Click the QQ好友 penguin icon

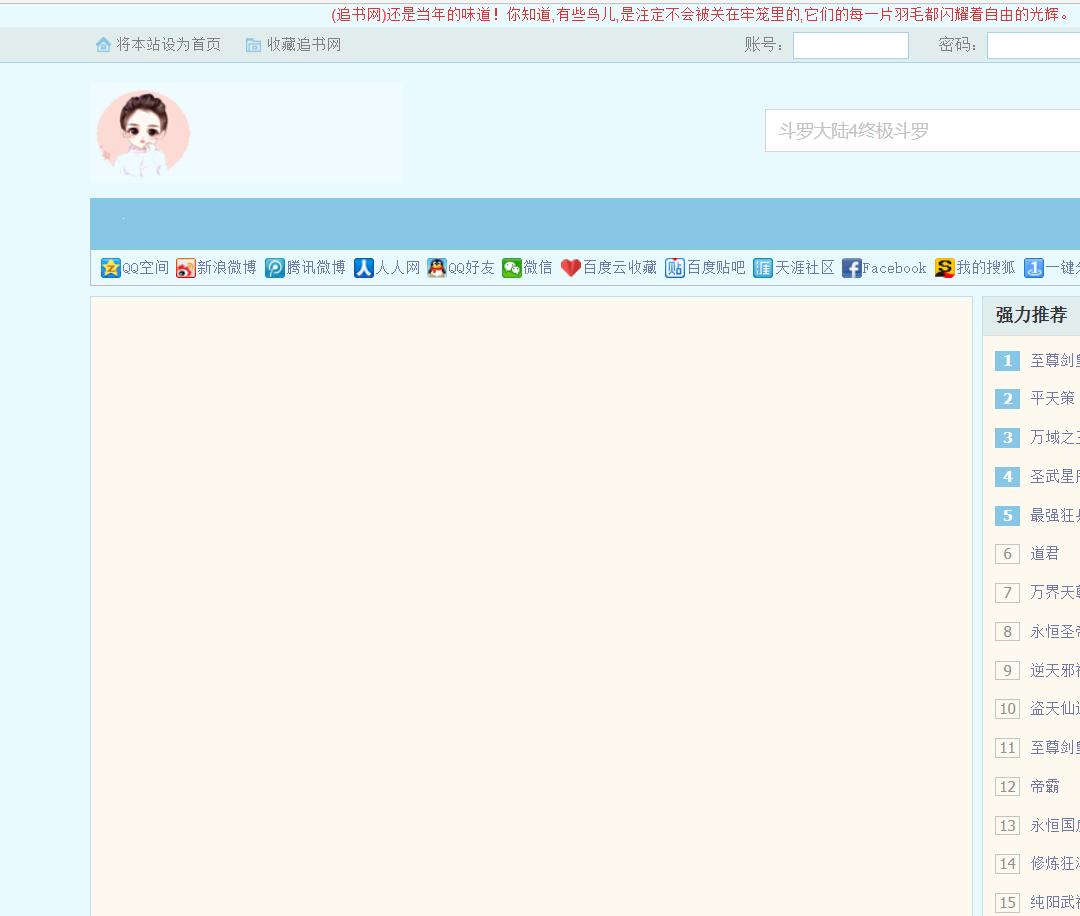pos(437,268)
